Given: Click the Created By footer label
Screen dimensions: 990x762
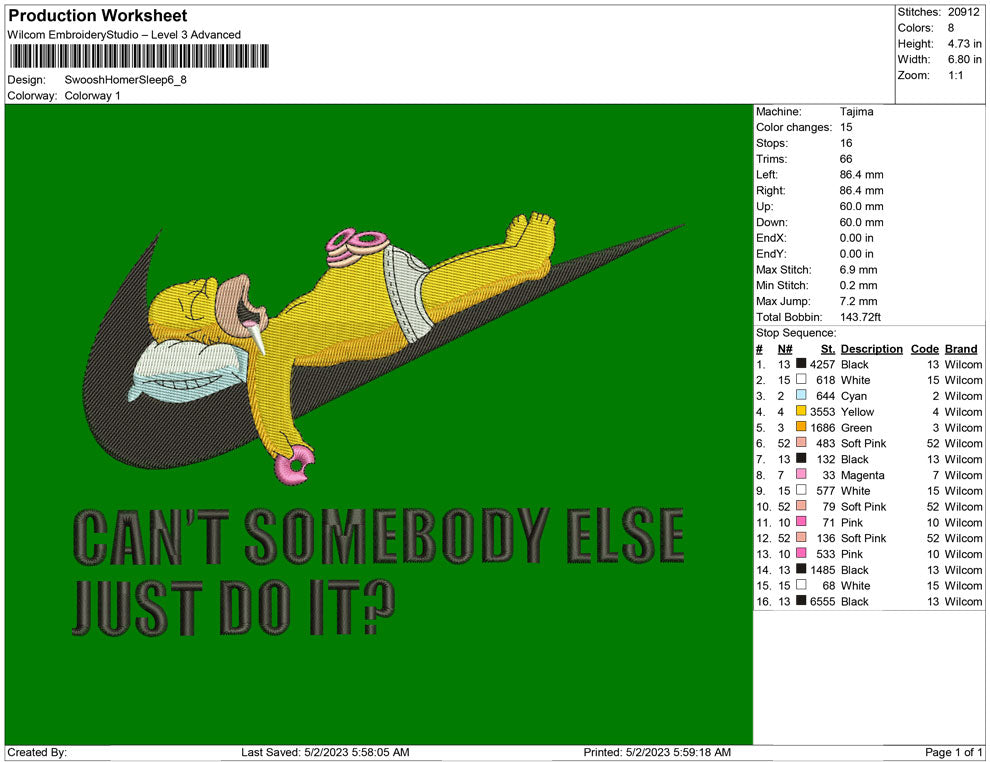Looking at the screenshot, I should pos(37,753).
